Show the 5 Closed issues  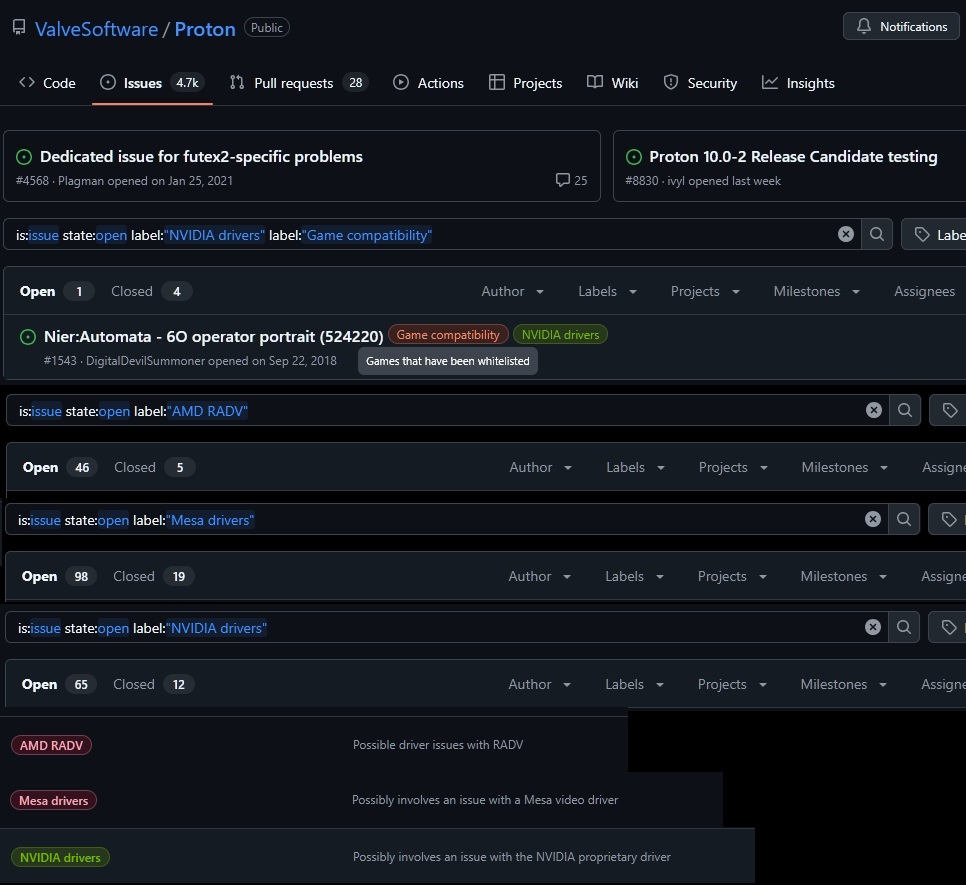(x=155, y=467)
